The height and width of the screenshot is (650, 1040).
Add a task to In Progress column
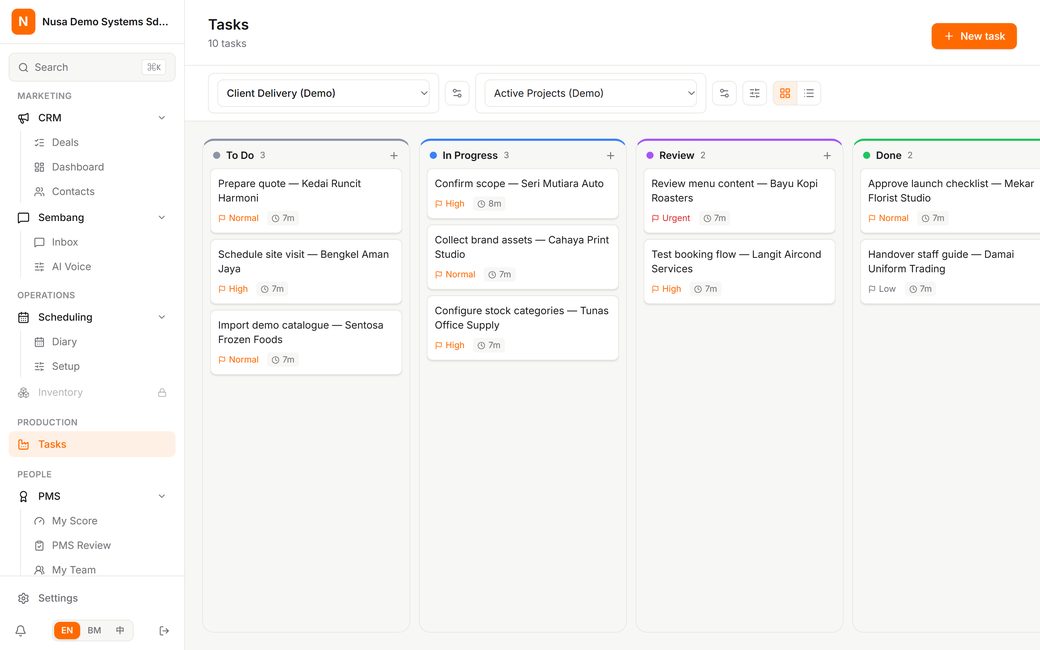tap(610, 155)
